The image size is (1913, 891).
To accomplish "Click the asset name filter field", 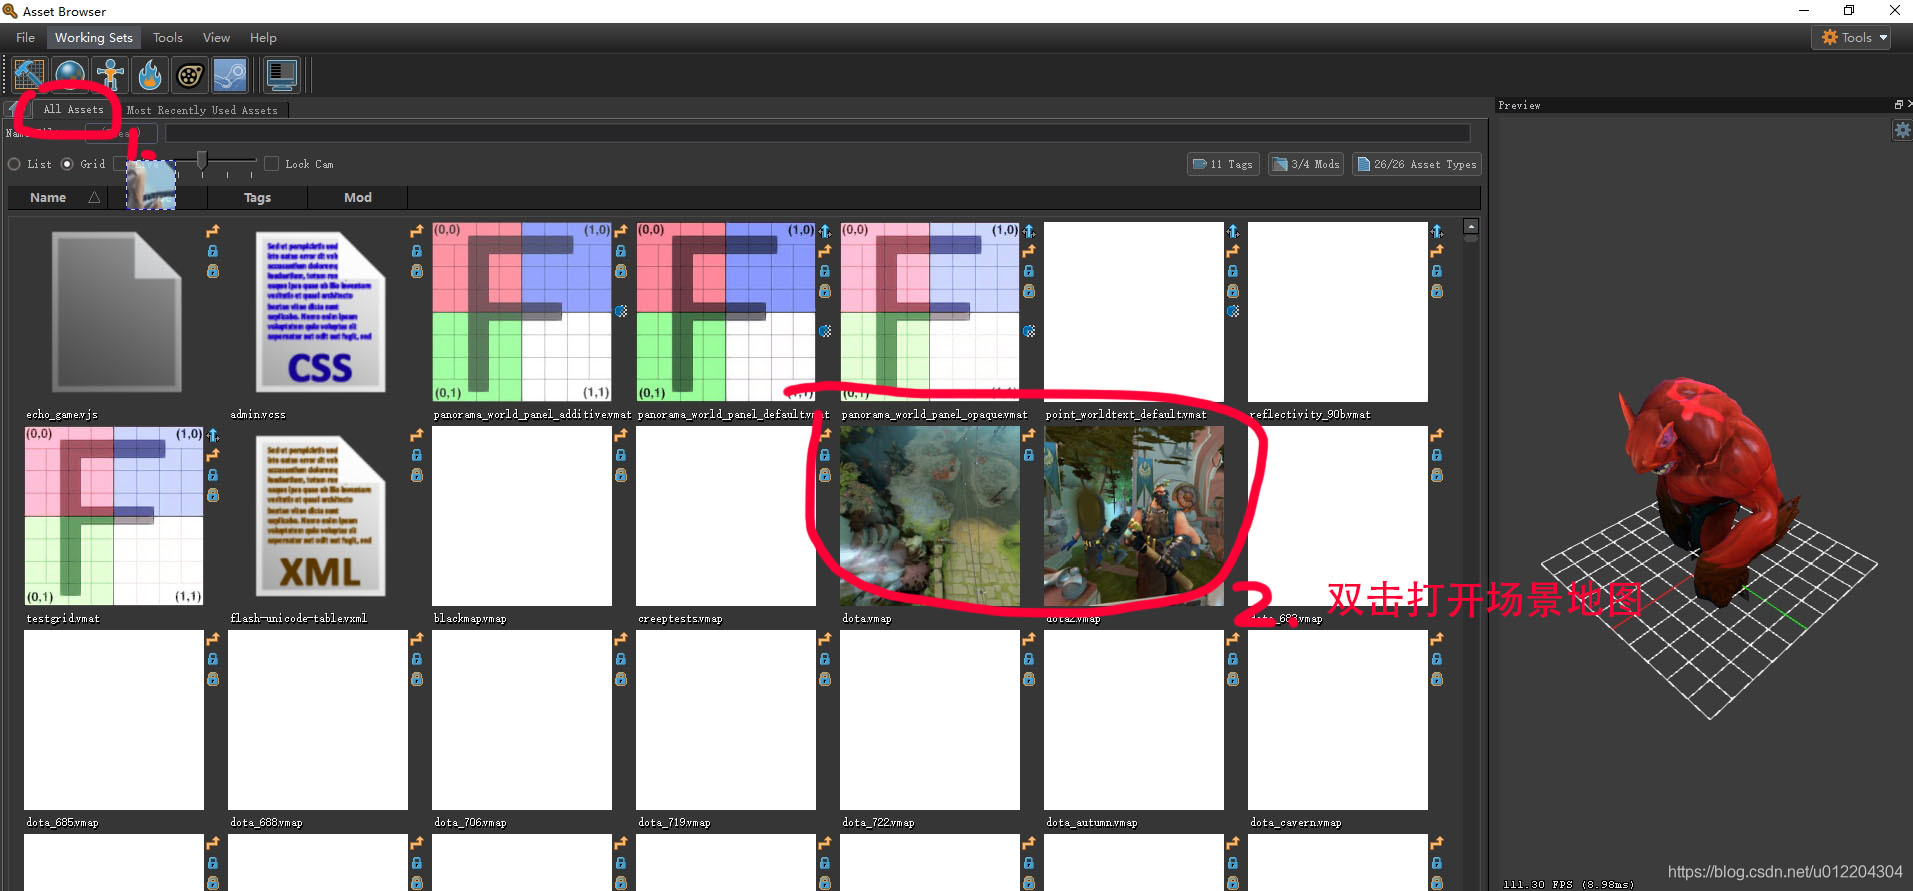I will click(x=818, y=133).
